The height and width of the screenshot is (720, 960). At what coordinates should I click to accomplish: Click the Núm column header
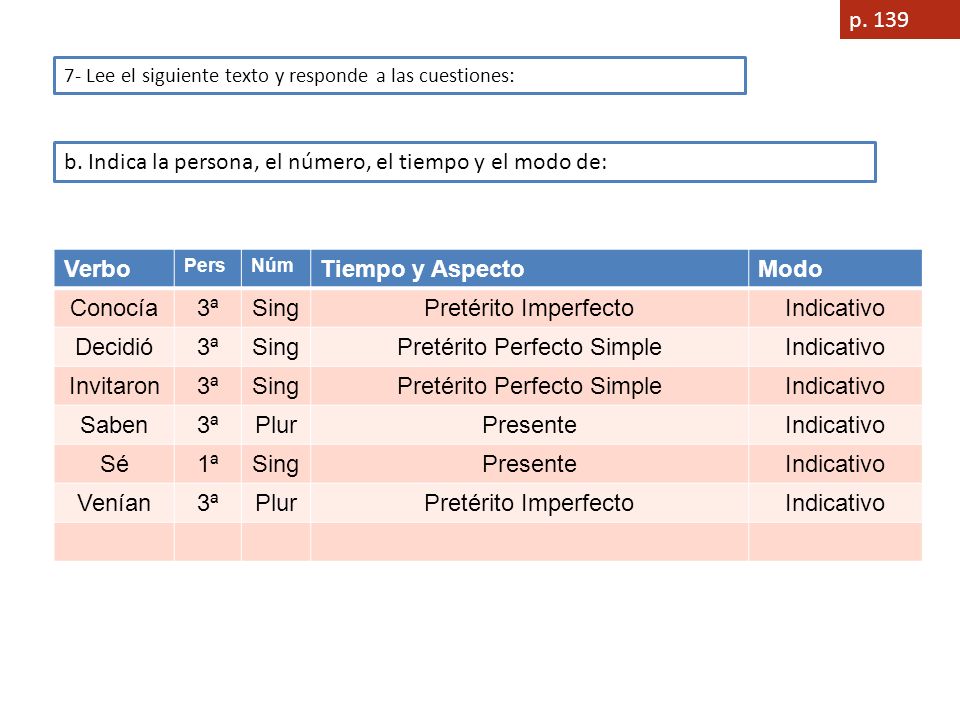276,268
